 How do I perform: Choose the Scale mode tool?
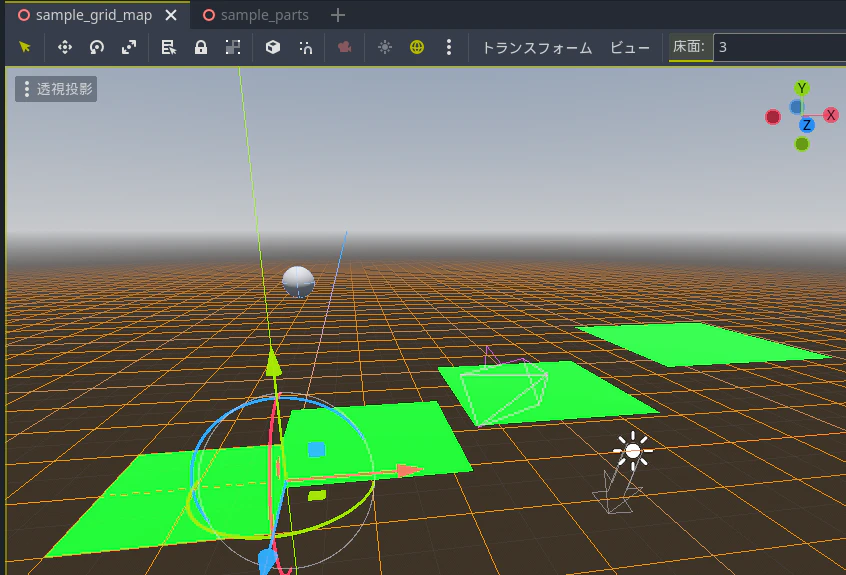129,47
